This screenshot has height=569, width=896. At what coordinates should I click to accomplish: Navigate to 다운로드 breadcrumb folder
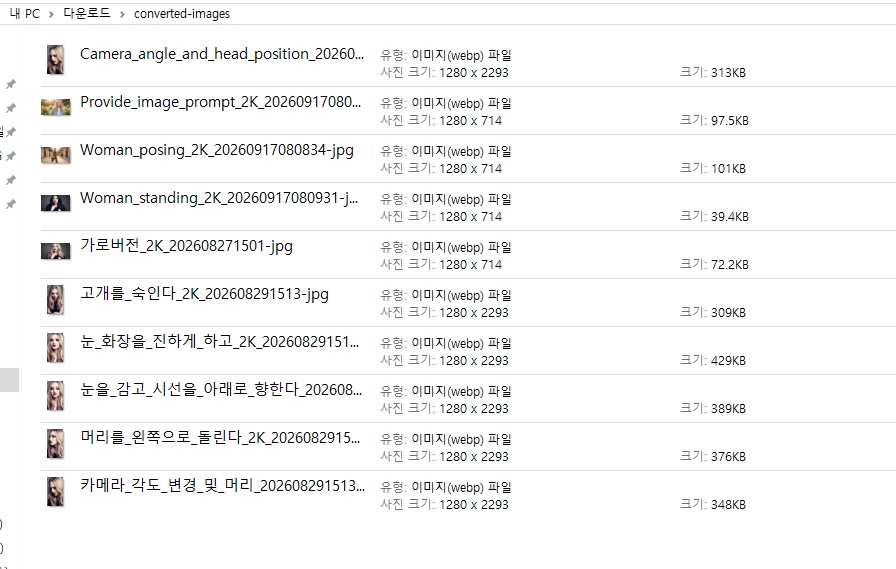click(x=87, y=13)
